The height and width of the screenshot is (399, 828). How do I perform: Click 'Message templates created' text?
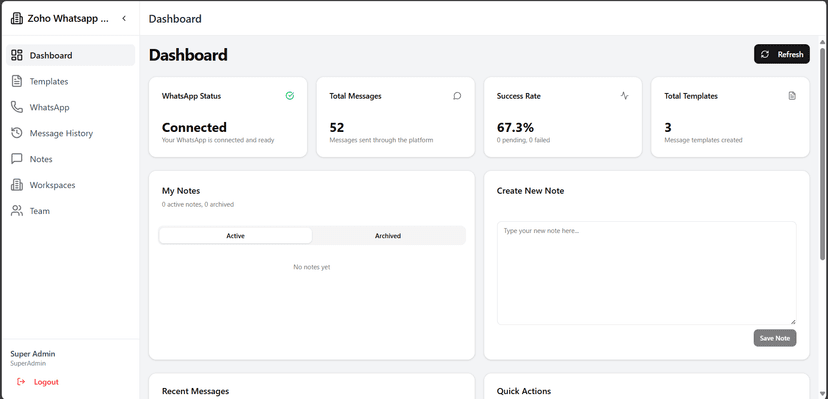[703, 140]
